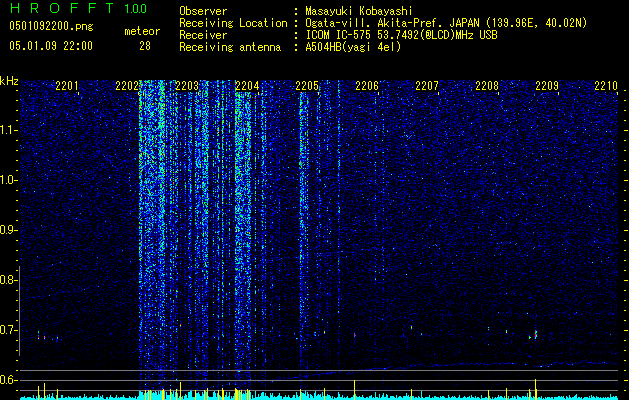Click the 2203 time marker
Screen dimensions: 629x400
[x=187, y=86]
